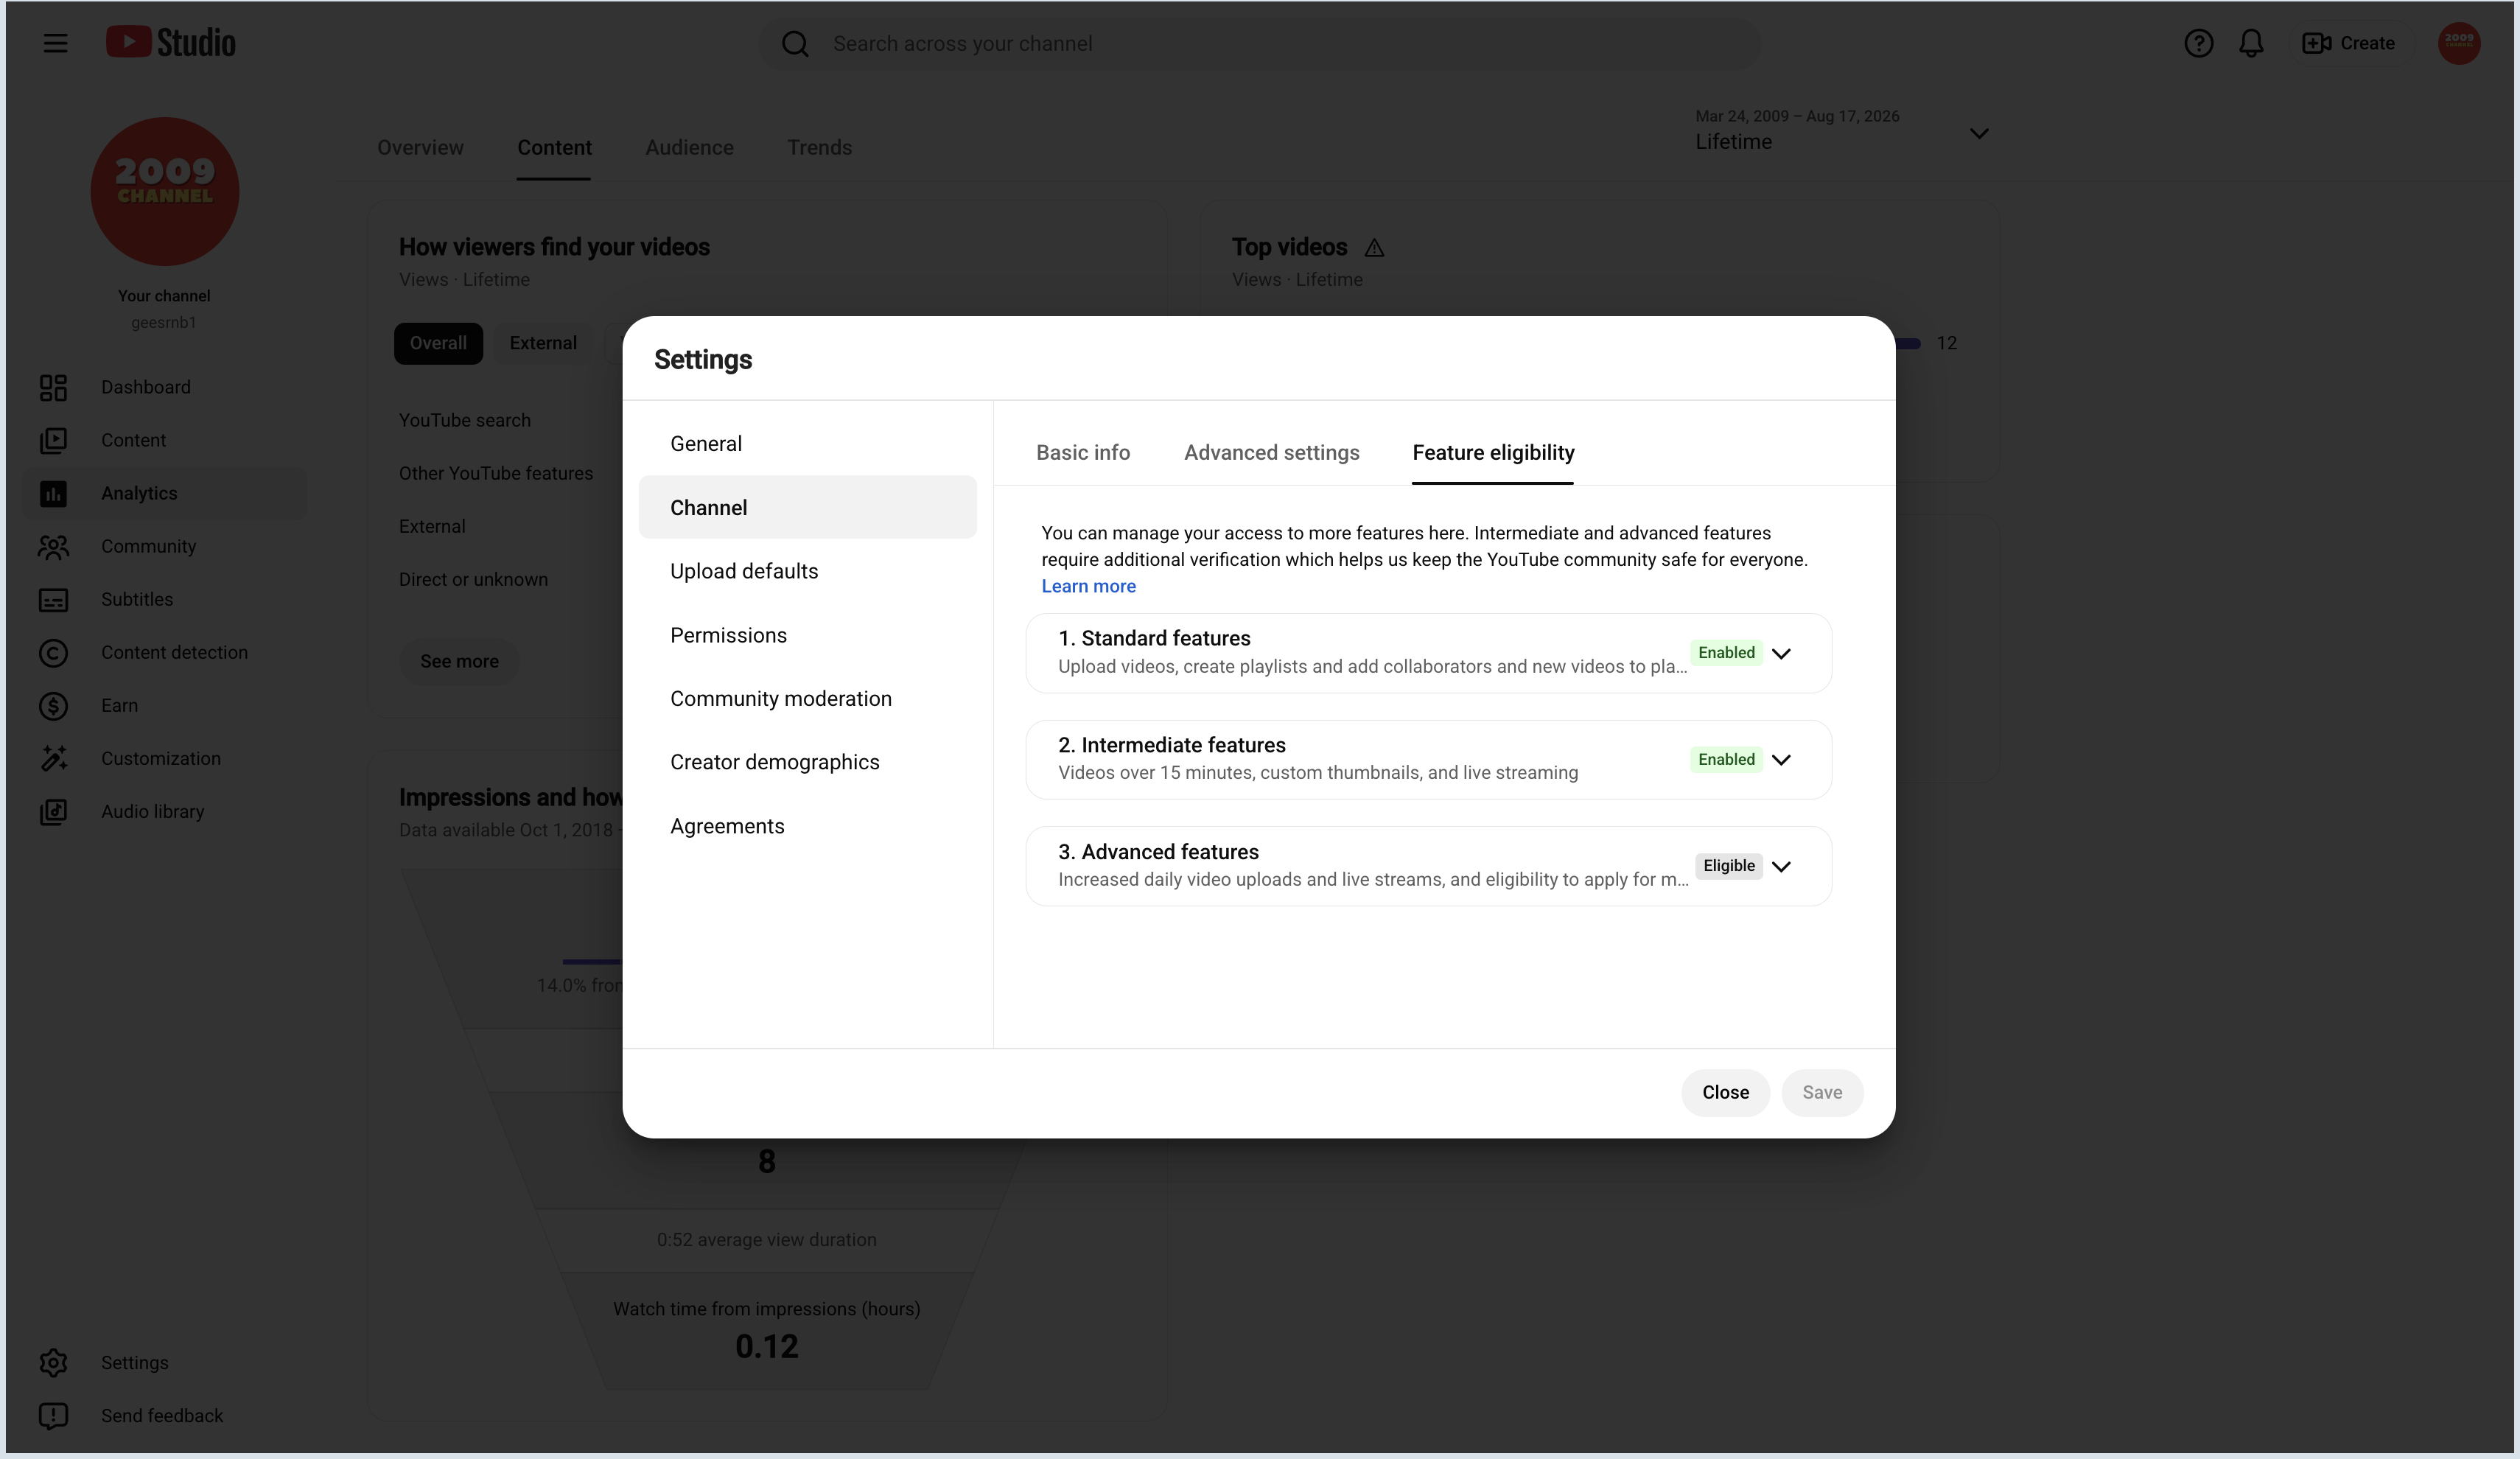Image resolution: width=2520 pixels, height=1459 pixels.
Task: Click the YouTube Studio logo
Action: (x=171, y=42)
